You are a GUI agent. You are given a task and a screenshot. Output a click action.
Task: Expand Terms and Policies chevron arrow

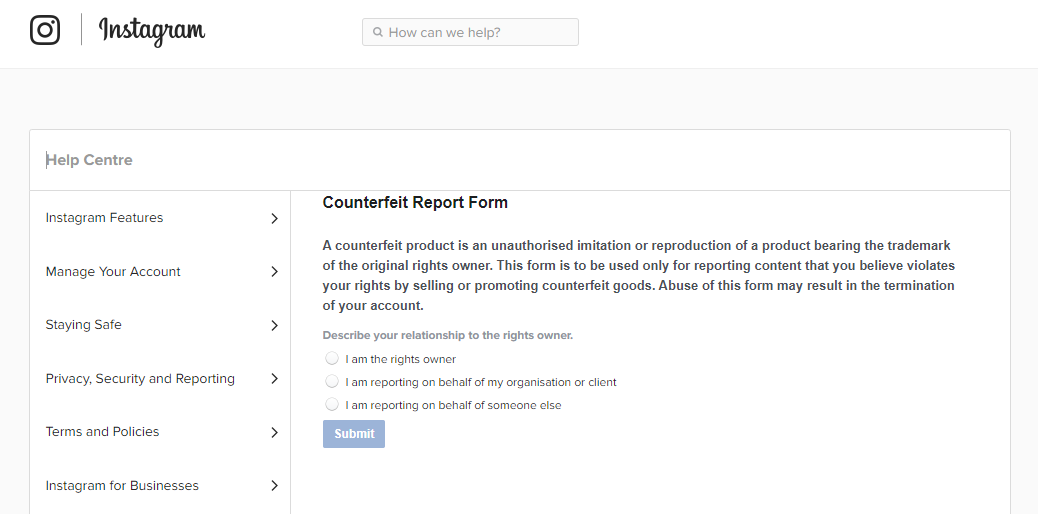274,432
